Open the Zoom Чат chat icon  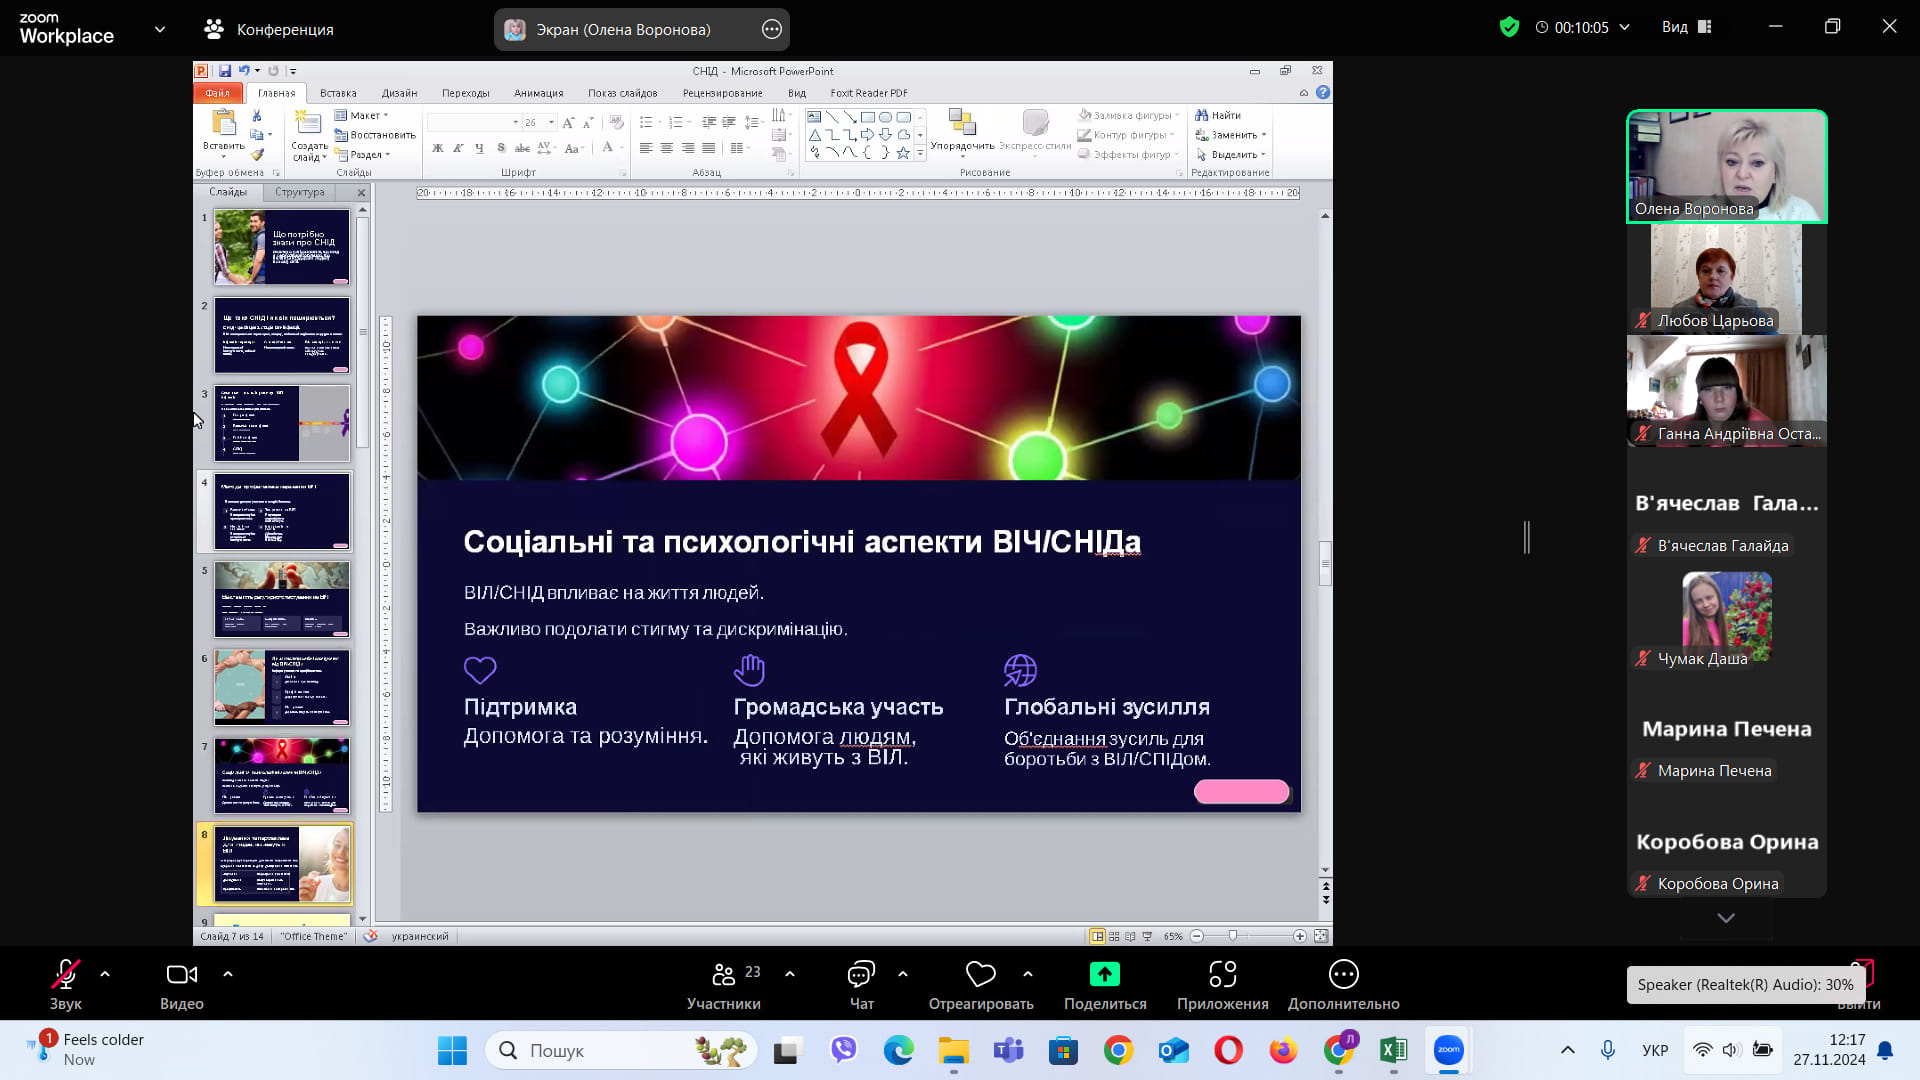tap(861, 975)
